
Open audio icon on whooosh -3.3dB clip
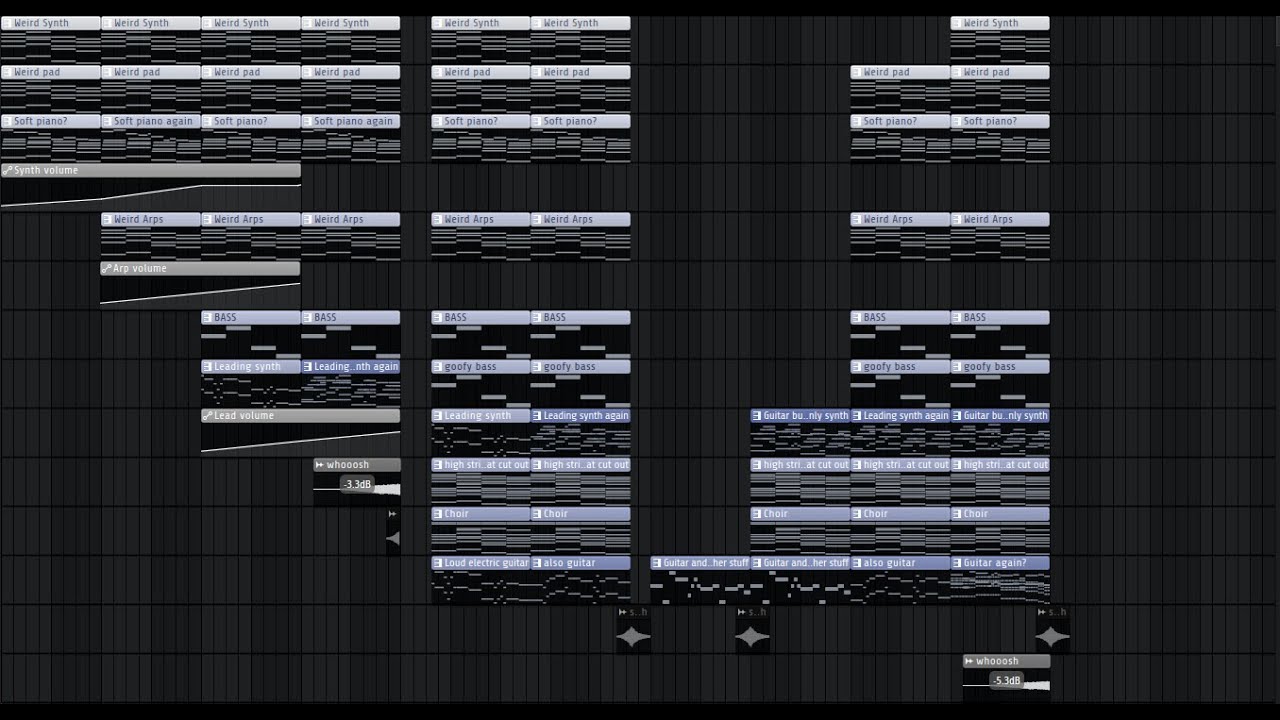(320, 465)
